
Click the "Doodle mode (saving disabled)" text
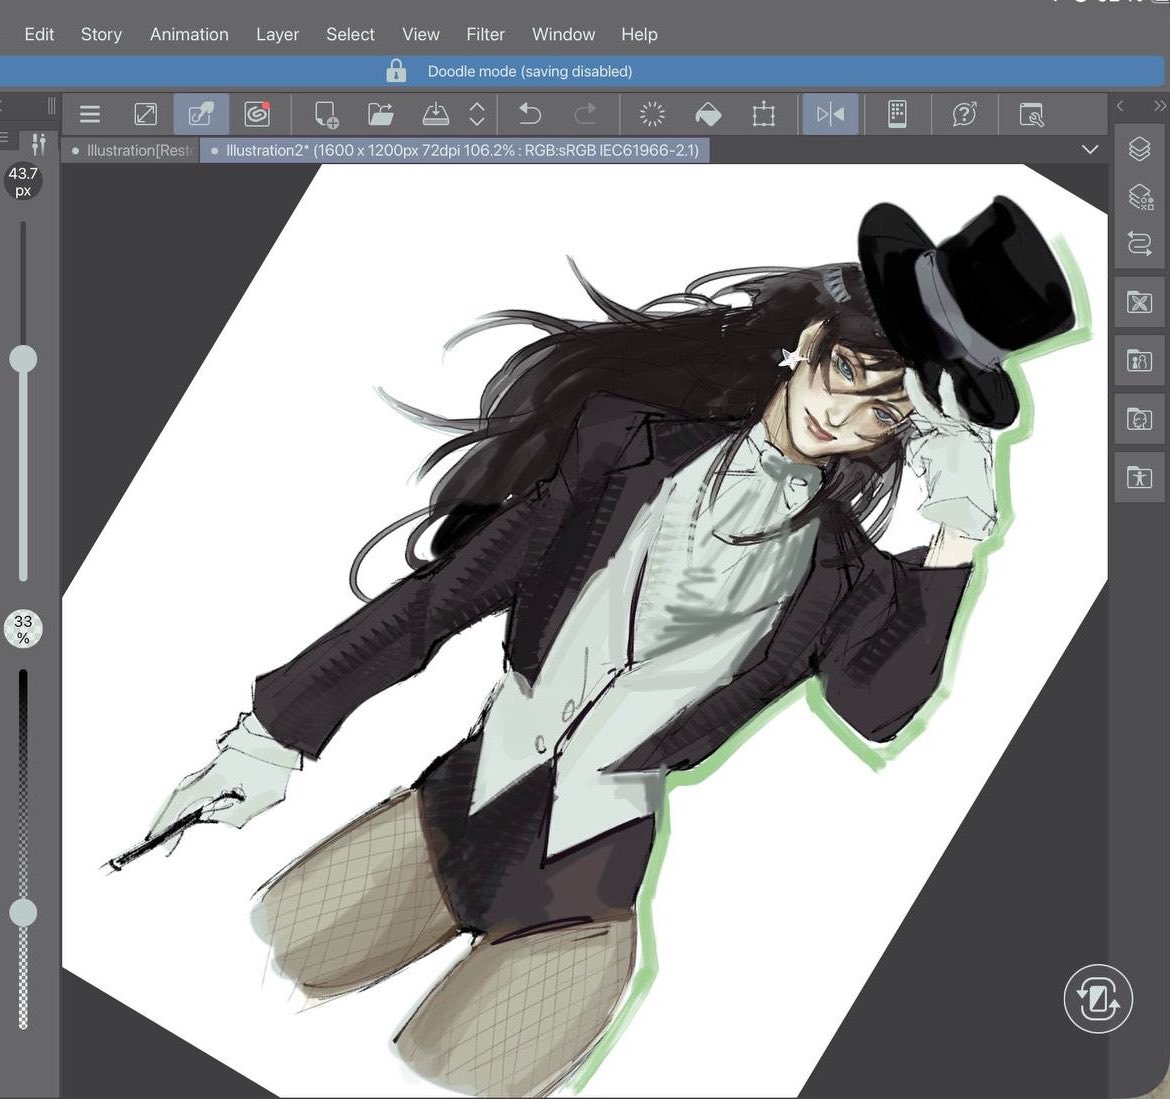(530, 72)
